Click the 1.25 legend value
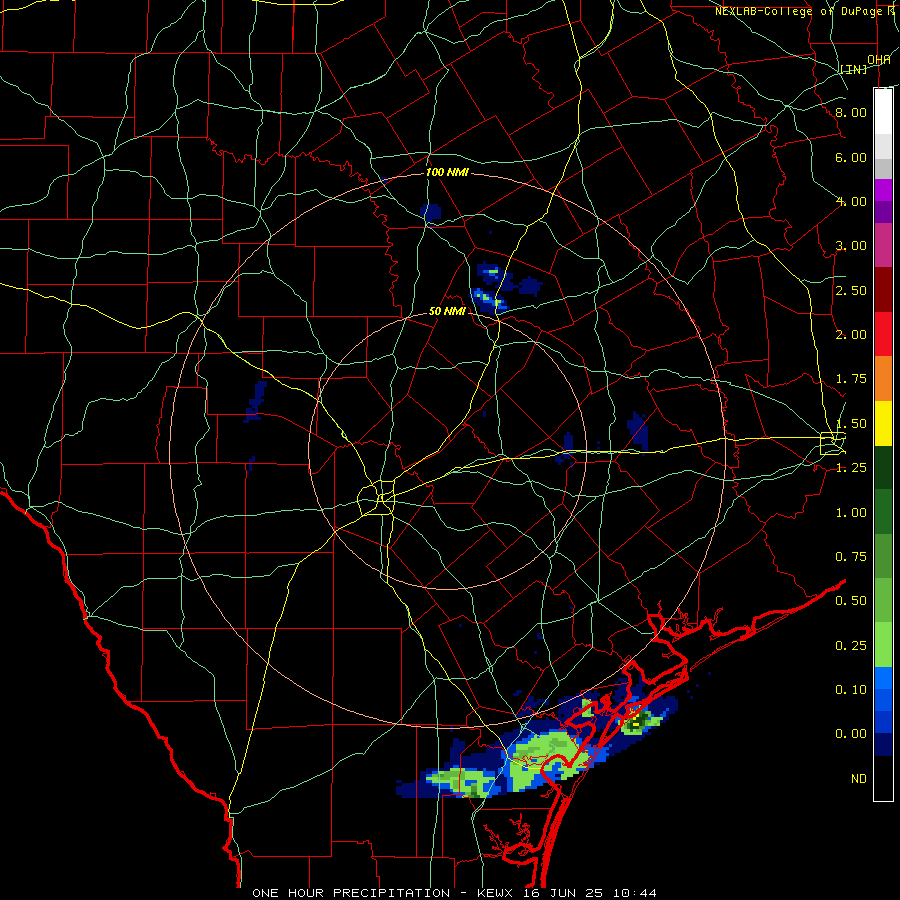 [851, 468]
